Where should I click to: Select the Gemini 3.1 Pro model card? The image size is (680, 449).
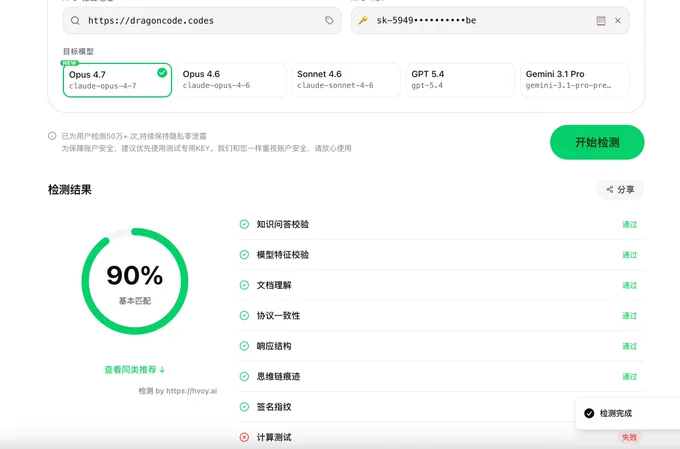click(x=575, y=80)
